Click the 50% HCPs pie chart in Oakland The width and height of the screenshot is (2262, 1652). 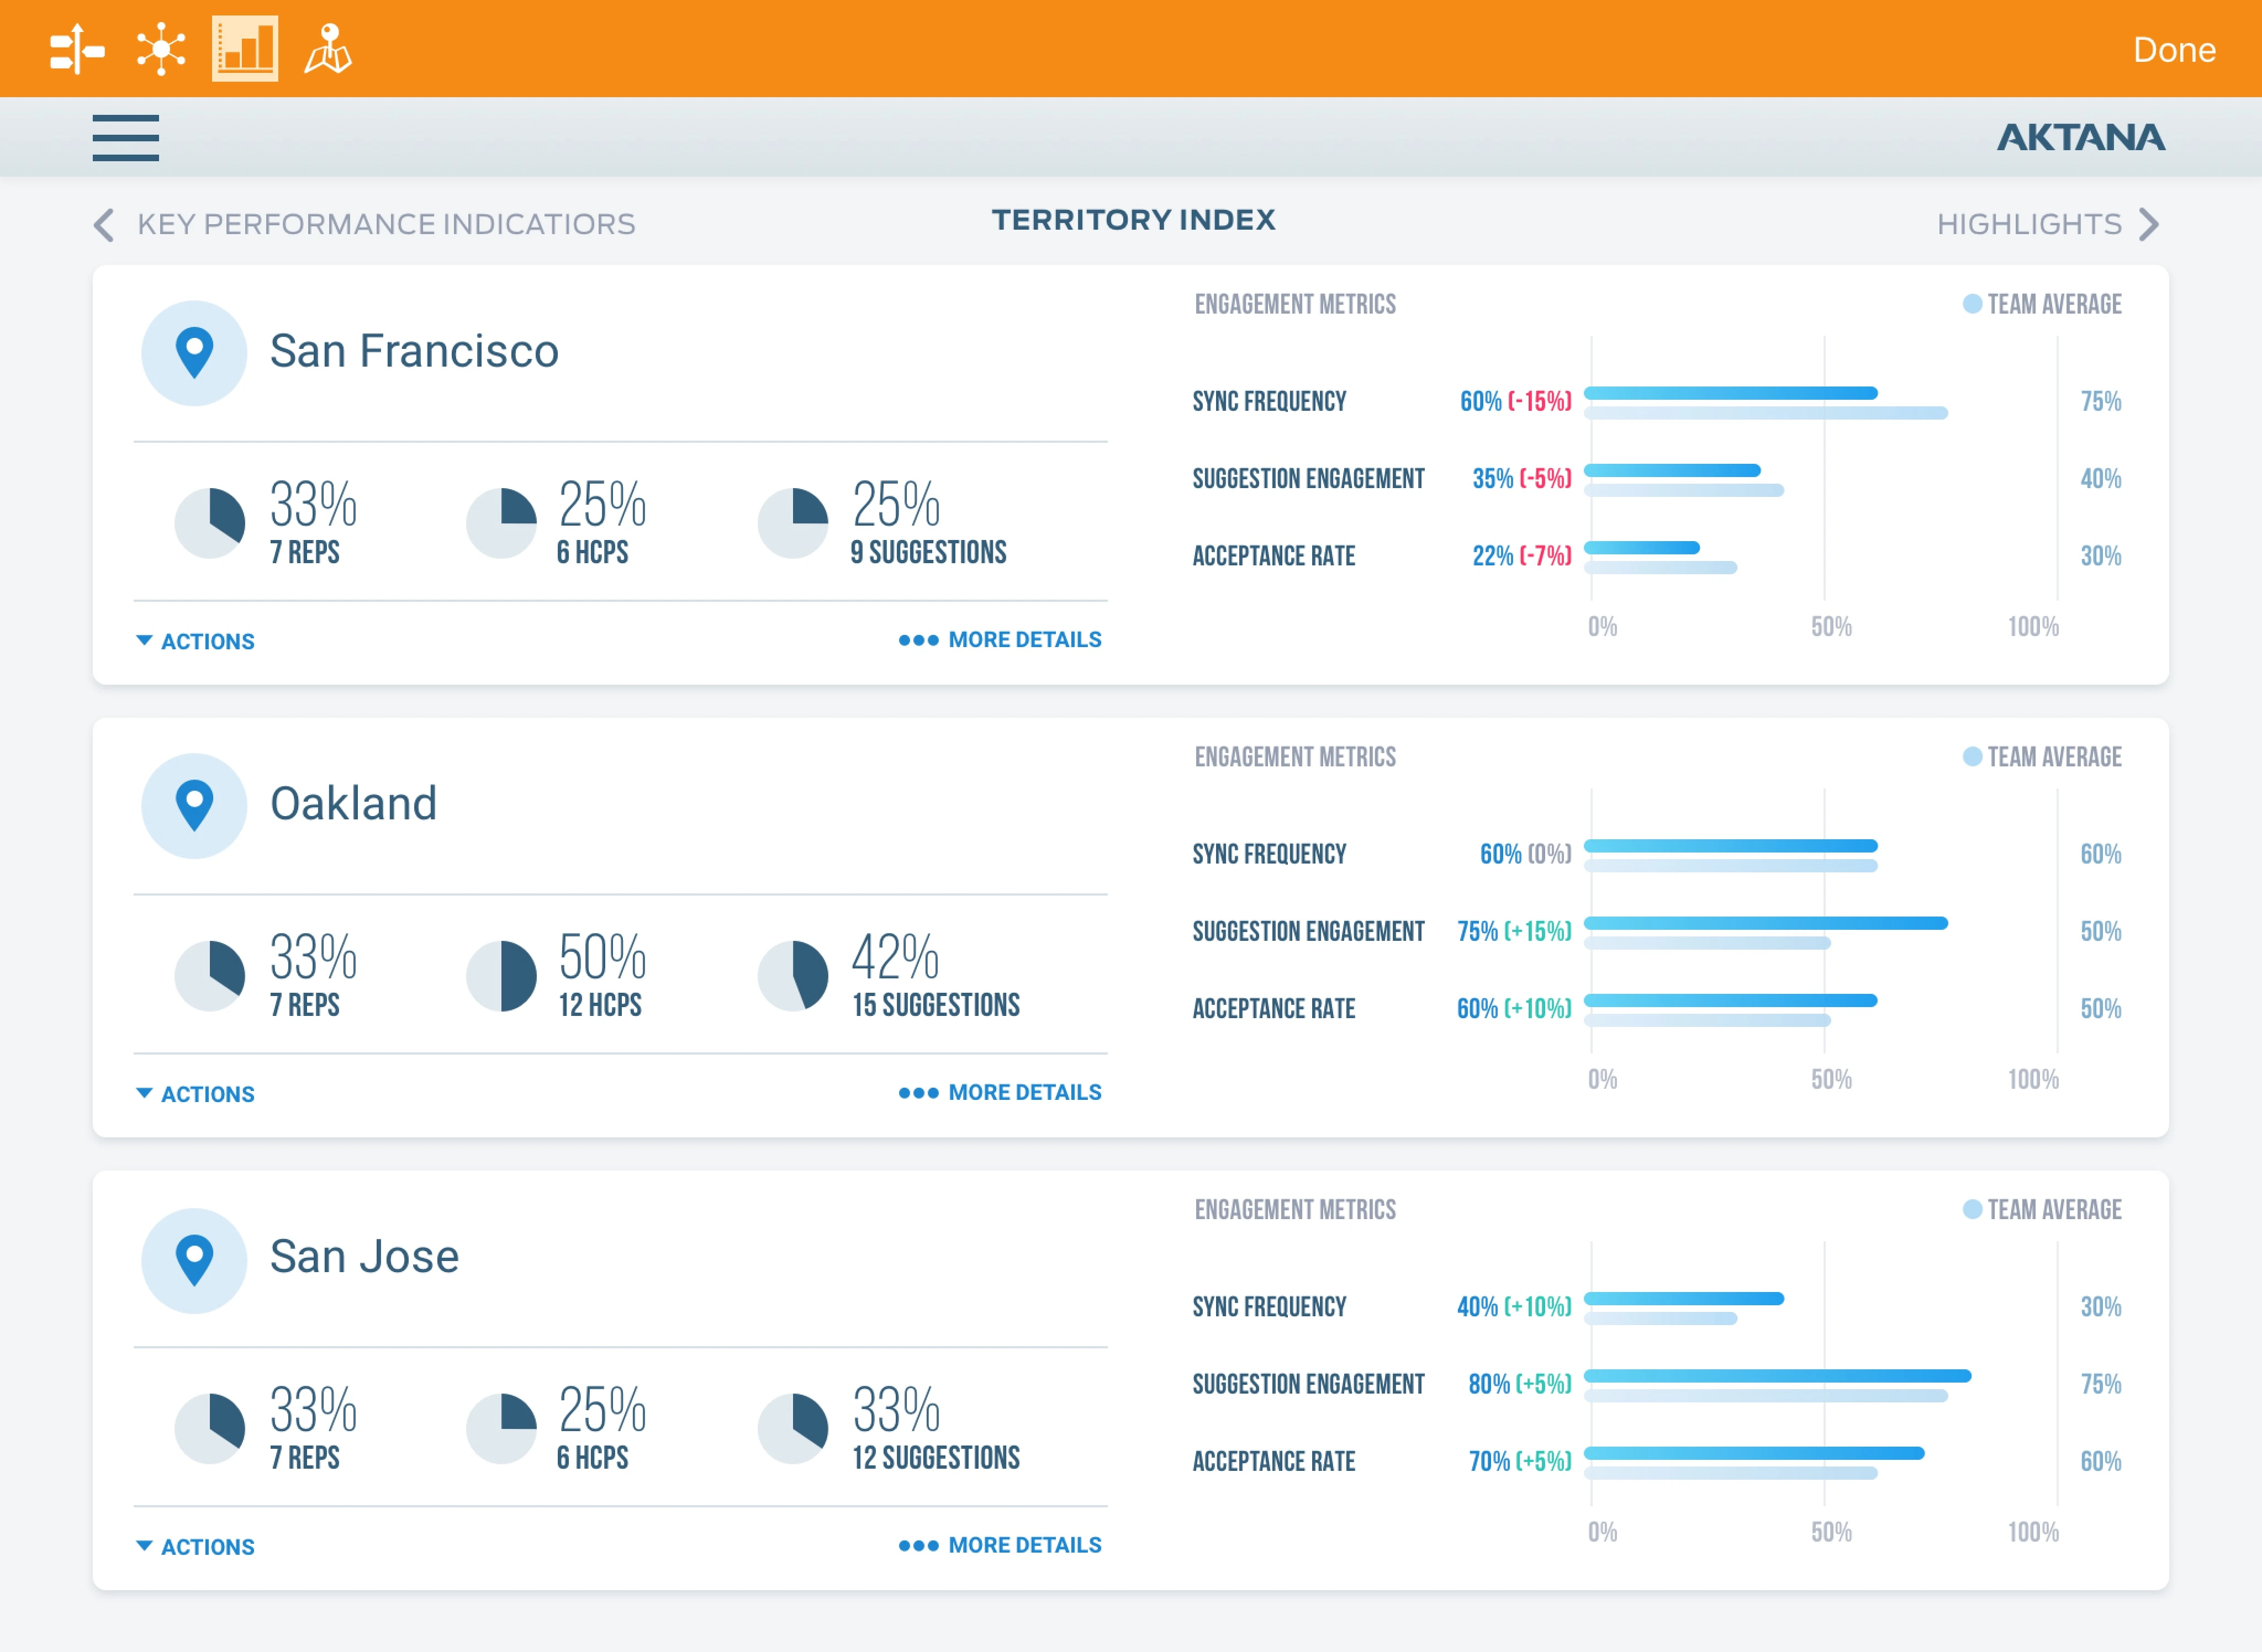[501, 976]
